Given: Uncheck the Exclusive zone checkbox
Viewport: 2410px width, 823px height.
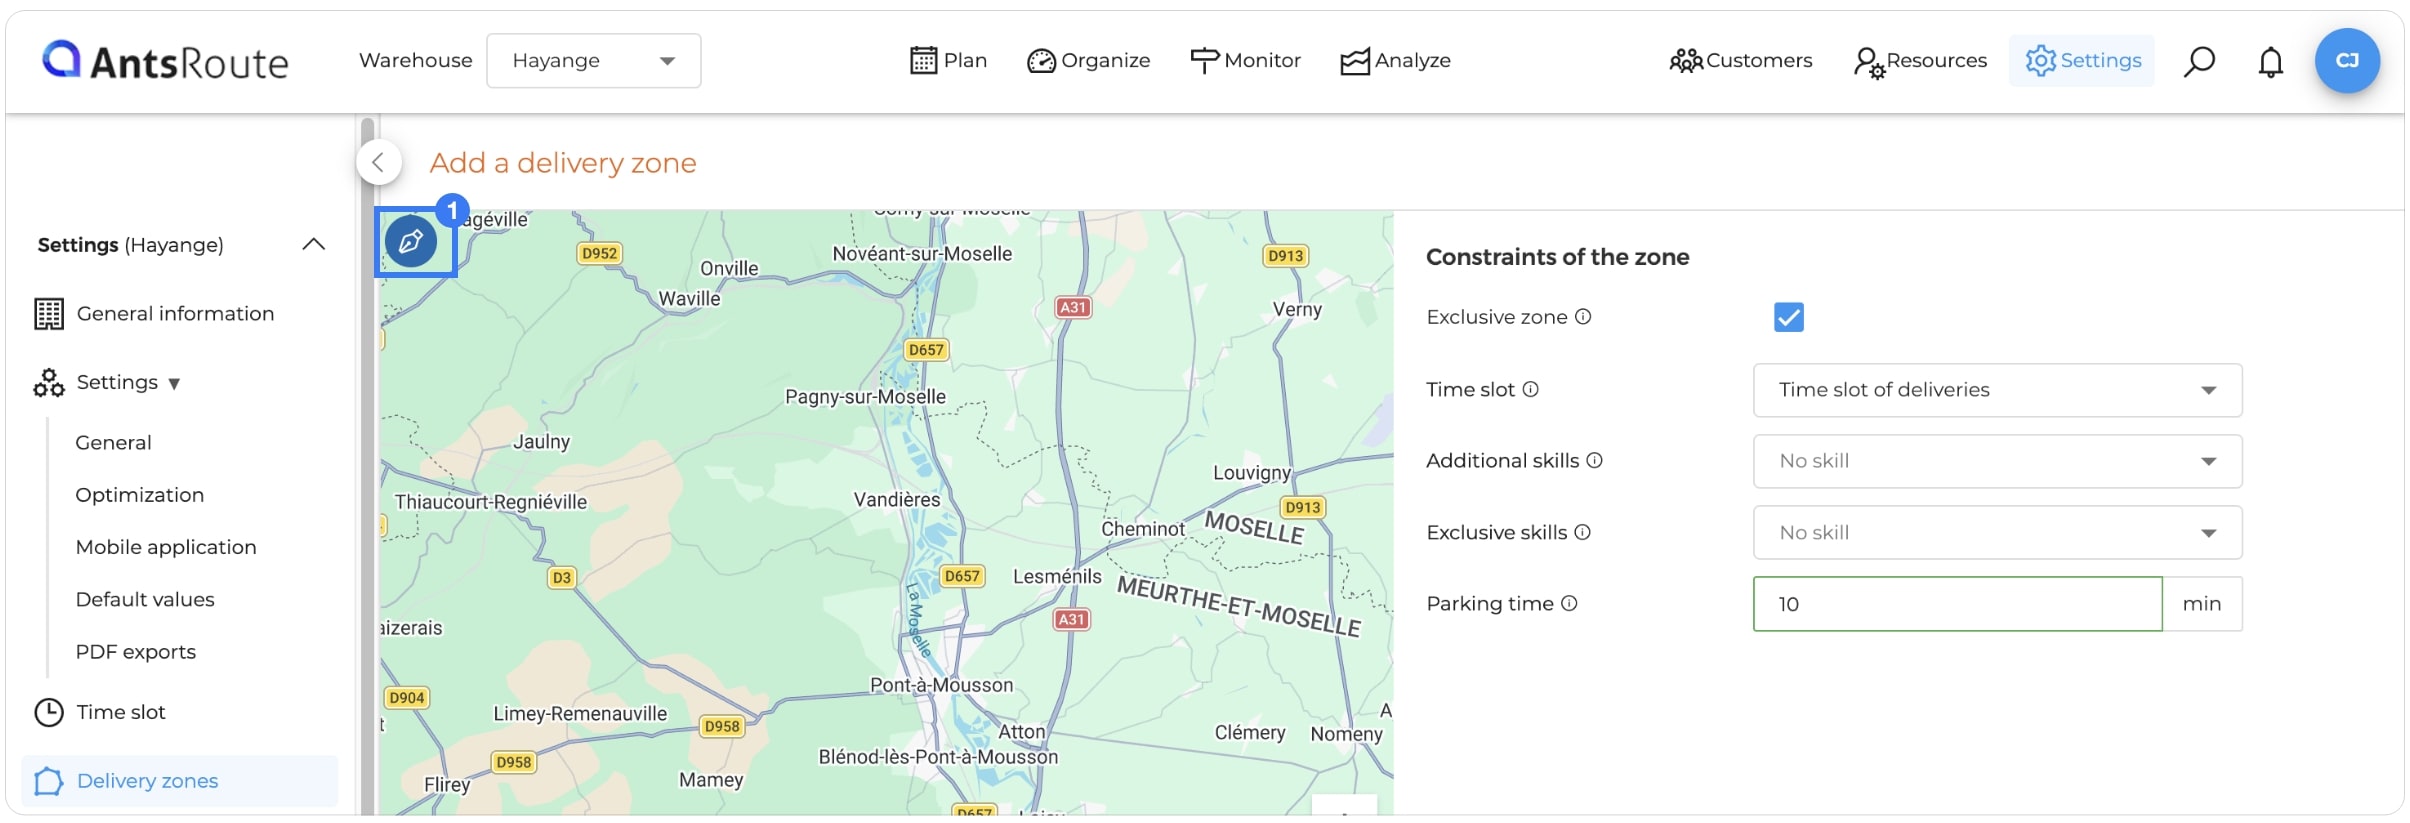Looking at the screenshot, I should point(1788,317).
